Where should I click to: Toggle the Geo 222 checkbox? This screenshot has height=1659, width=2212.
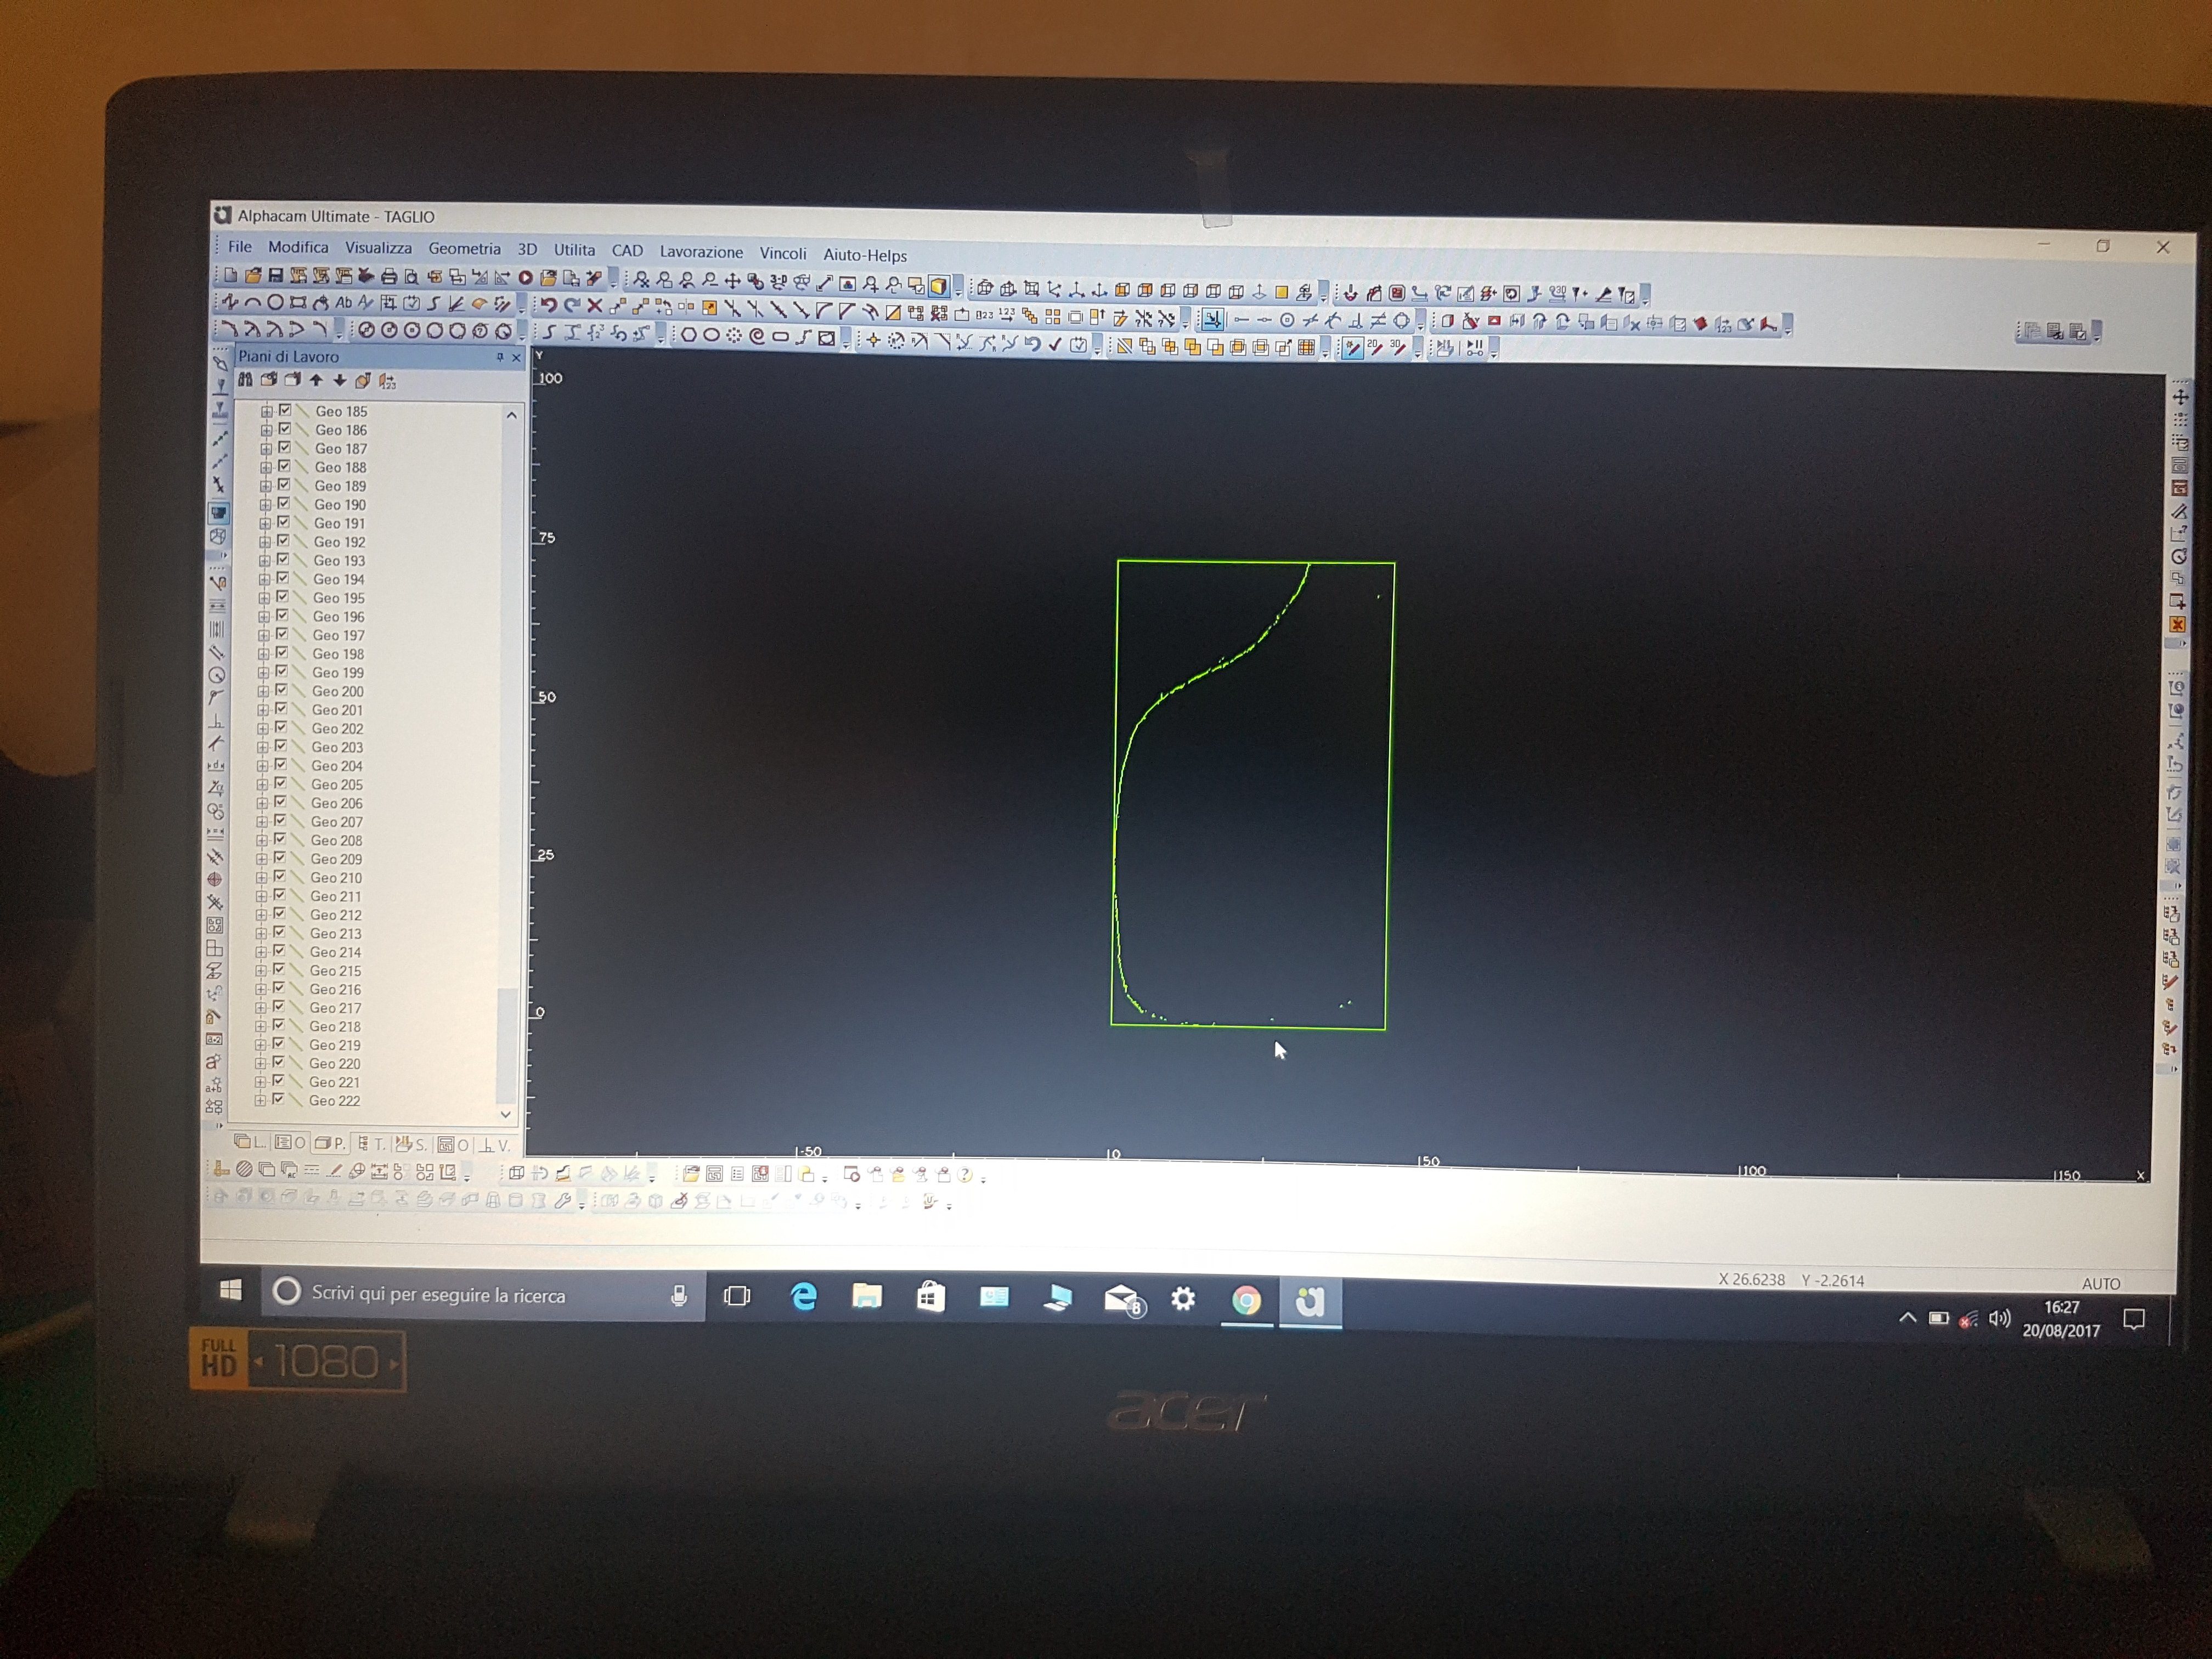(x=278, y=1099)
